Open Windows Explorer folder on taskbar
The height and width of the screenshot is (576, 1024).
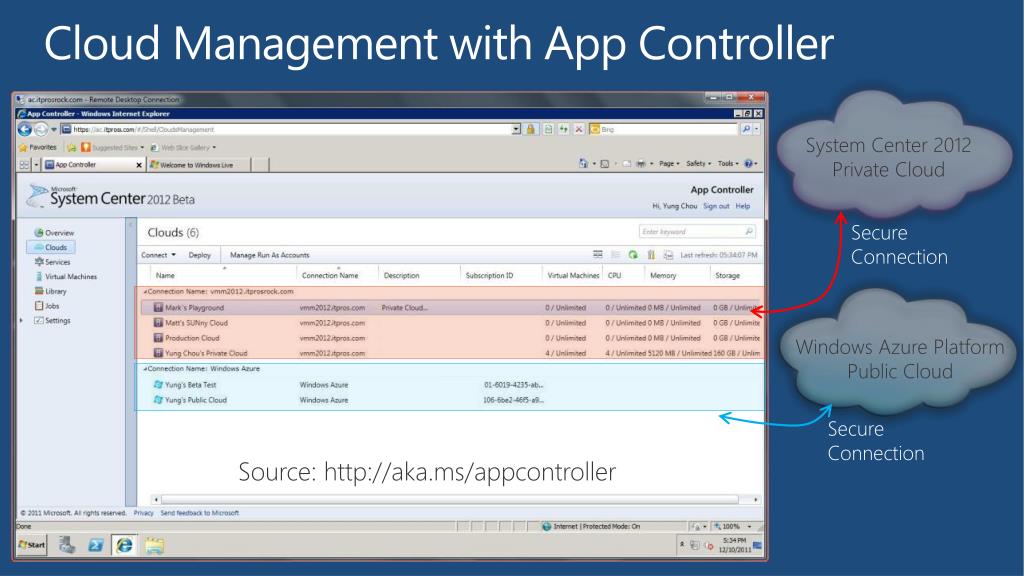pos(154,545)
